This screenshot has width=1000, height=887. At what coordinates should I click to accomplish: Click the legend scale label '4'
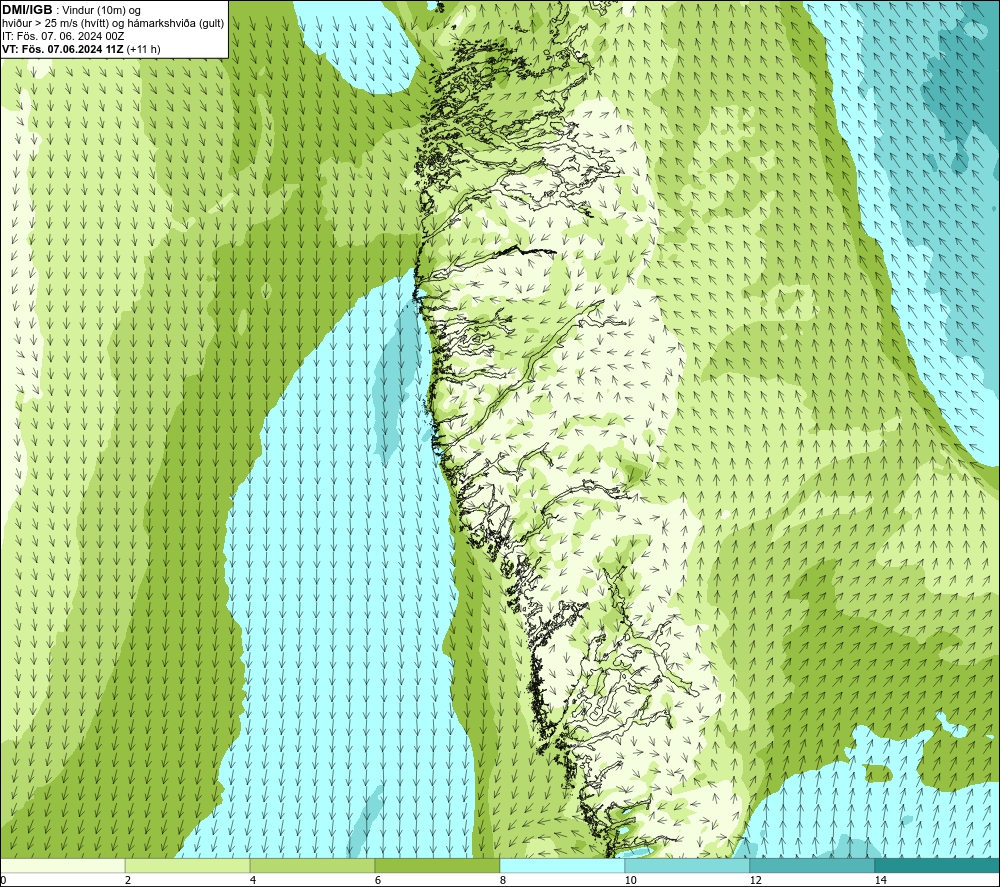click(253, 881)
